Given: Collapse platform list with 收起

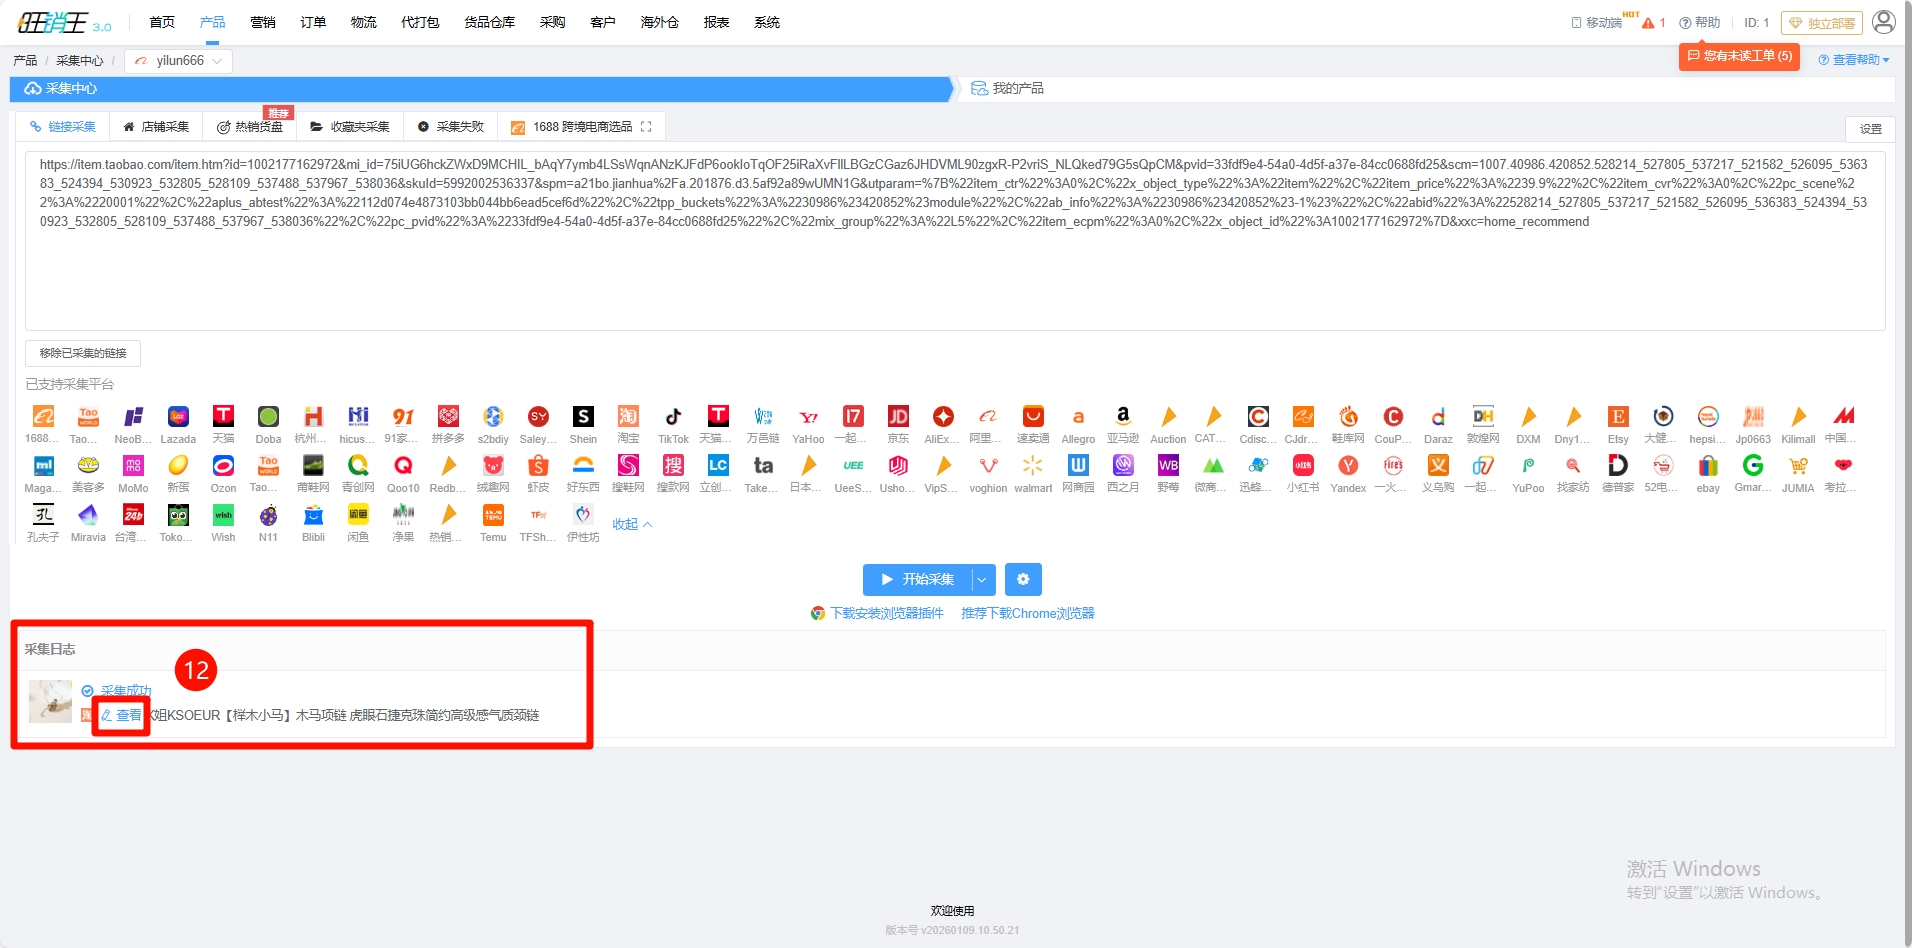Looking at the screenshot, I should click(x=632, y=524).
